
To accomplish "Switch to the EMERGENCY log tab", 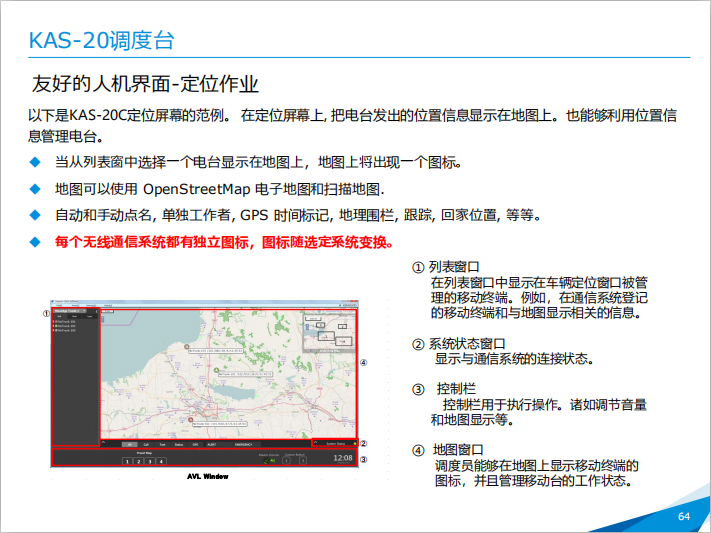I will (245, 443).
